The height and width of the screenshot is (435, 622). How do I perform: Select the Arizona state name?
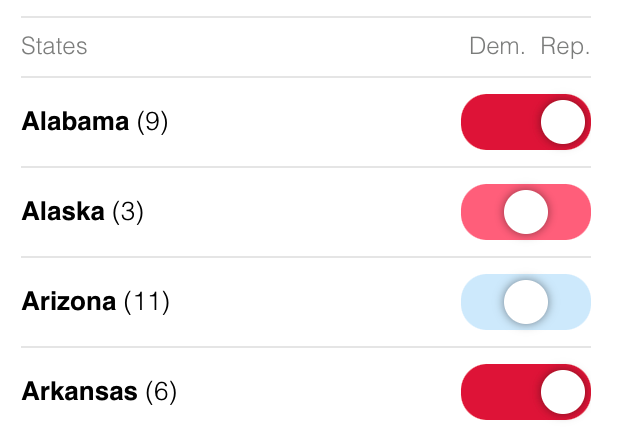(x=69, y=301)
